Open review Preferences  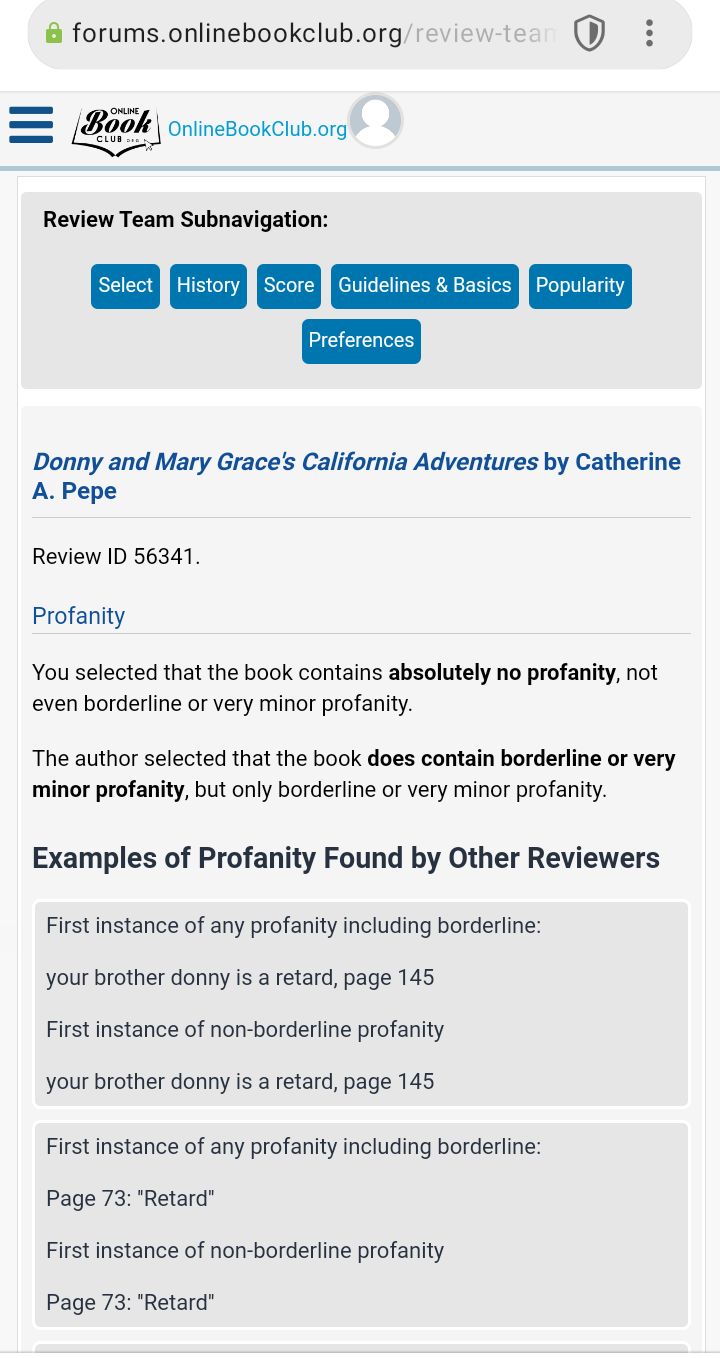pyautogui.click(x=361, y=341)
